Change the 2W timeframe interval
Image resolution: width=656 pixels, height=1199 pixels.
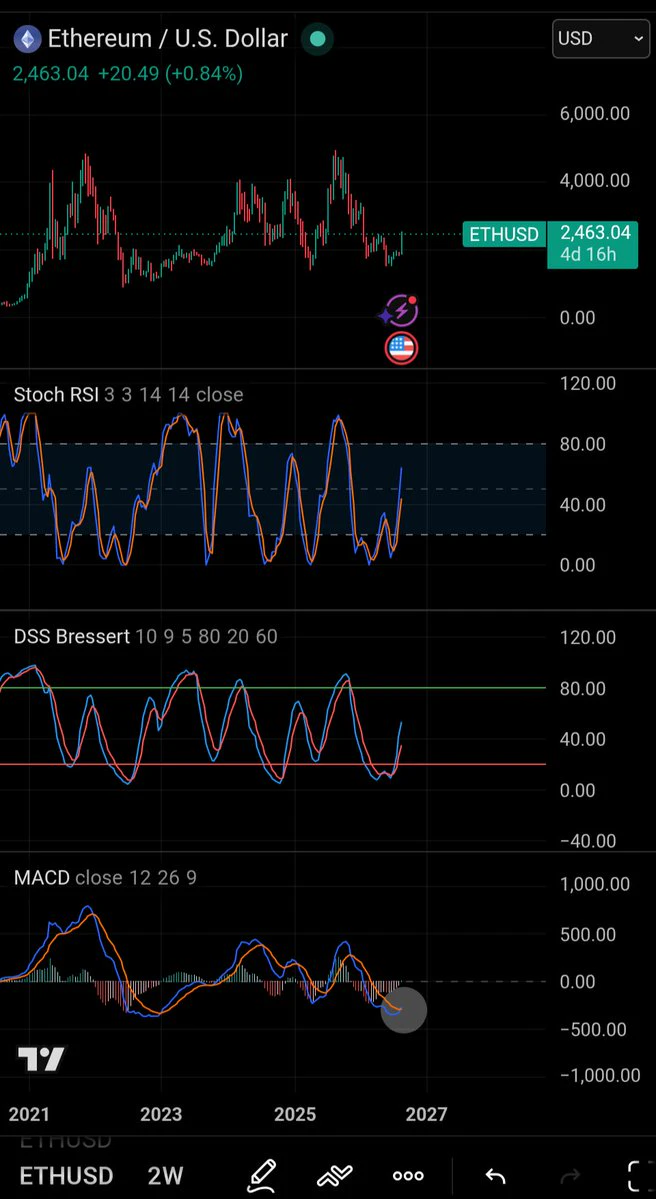click(167, 1175)
